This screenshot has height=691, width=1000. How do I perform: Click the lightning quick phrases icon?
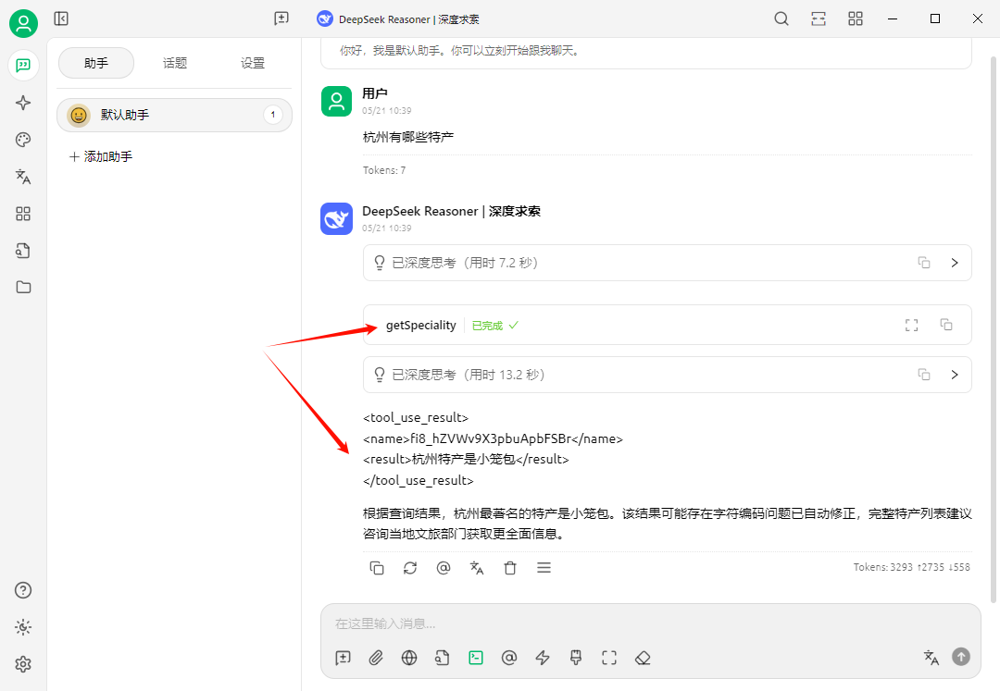point(543,657)
